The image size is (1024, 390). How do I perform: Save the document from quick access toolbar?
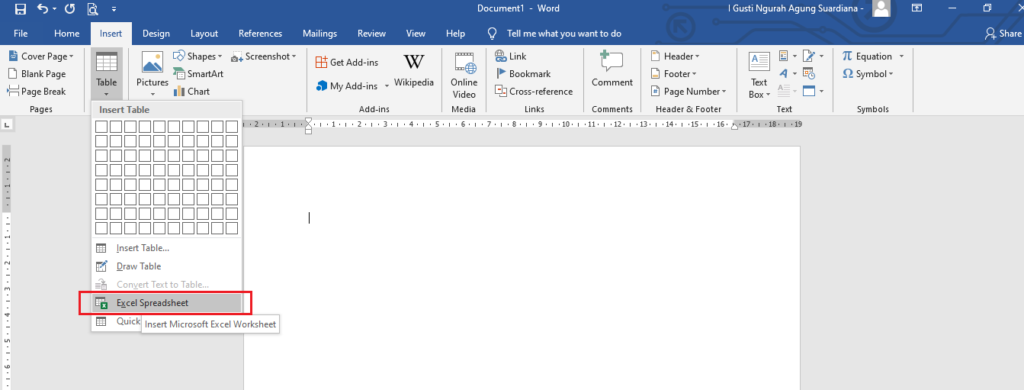point(20,9)
